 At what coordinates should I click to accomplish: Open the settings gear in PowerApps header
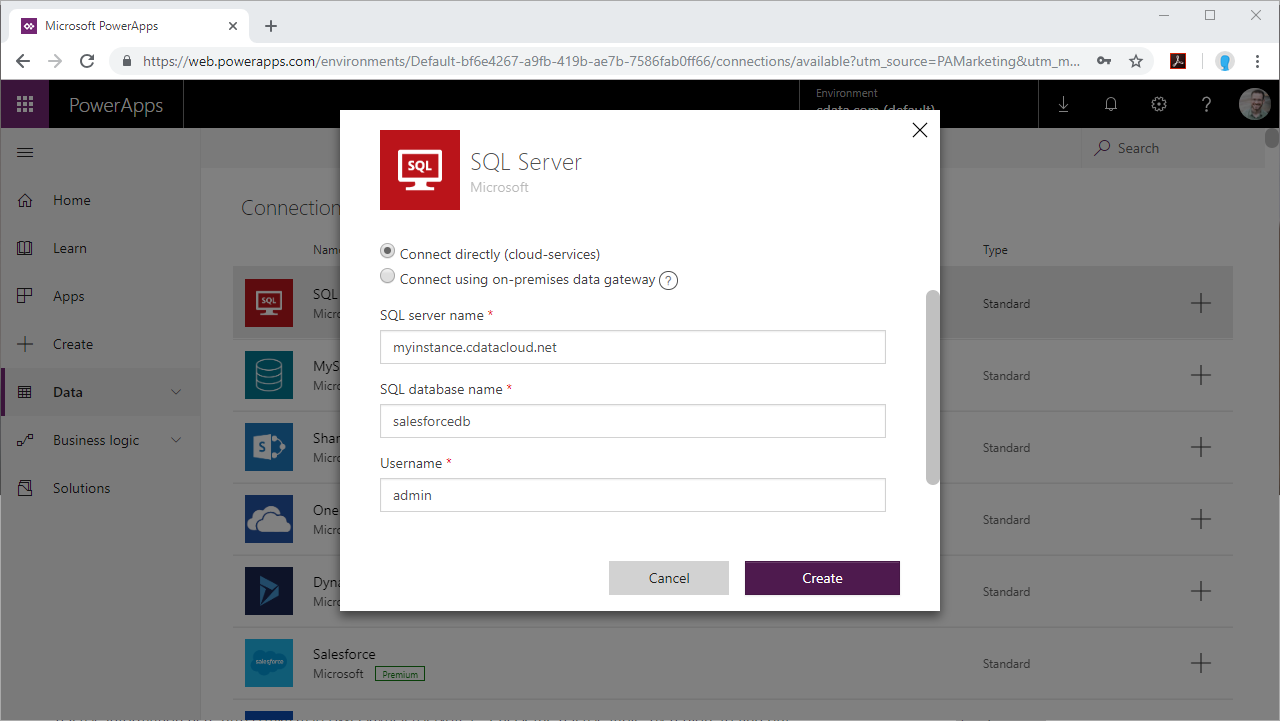pos(1159,104)
